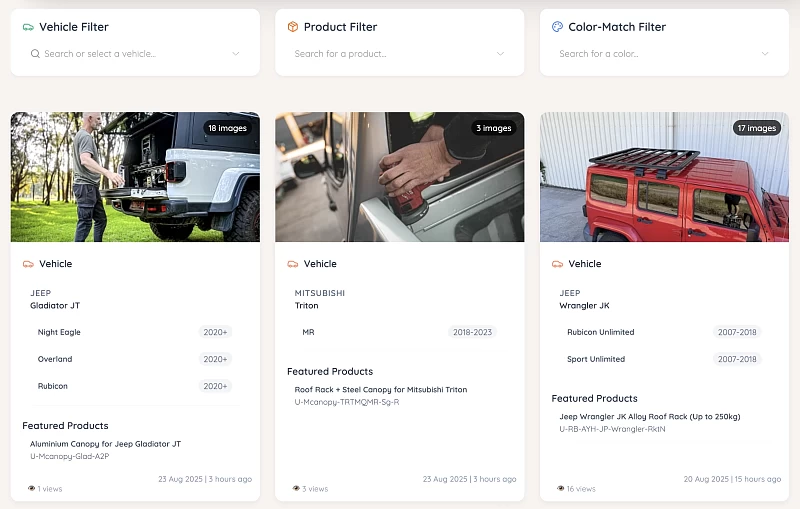Click the vehicle icon on Mitsubishi Triton card
This screenshot has width=800, height=509.
point(292,264)
